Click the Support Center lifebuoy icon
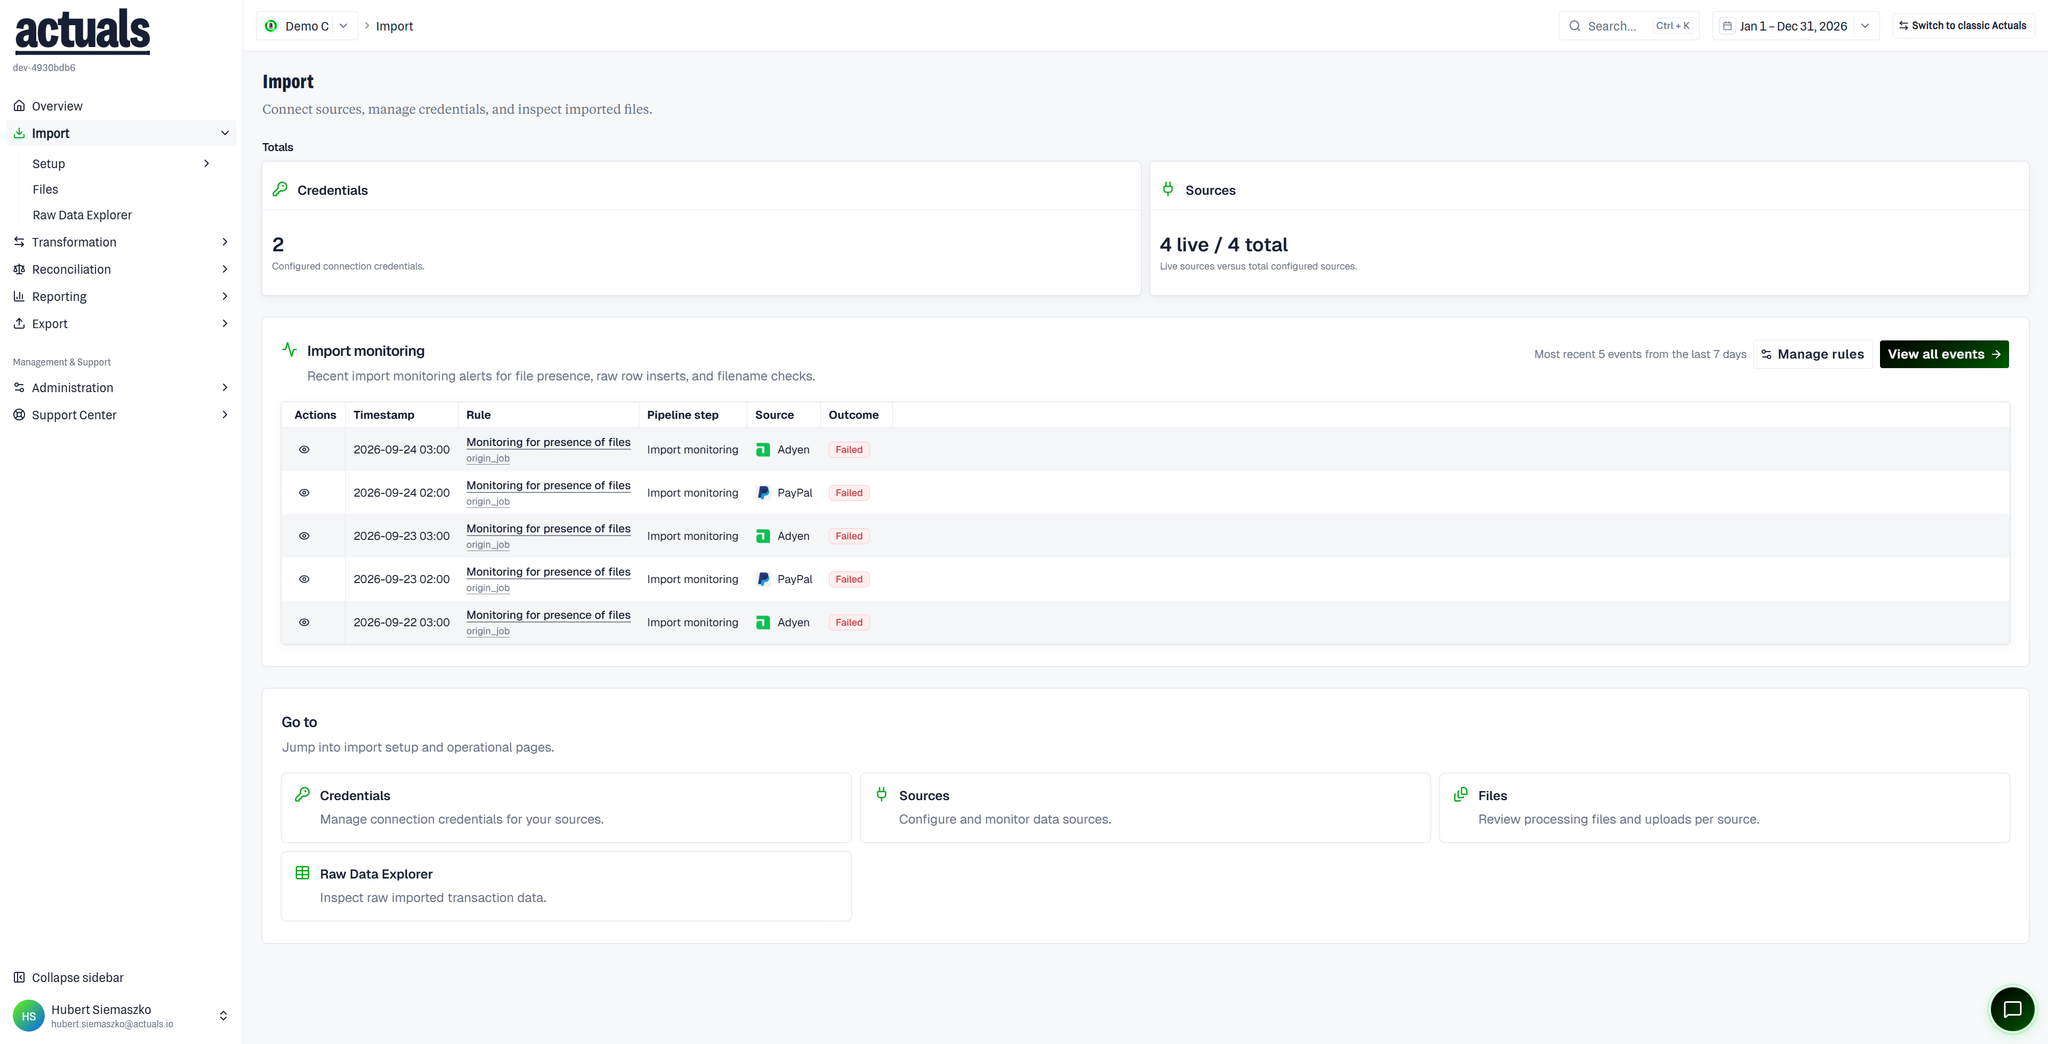Viewport: 2048px width, 1044px height. click(x=19, y=415)
